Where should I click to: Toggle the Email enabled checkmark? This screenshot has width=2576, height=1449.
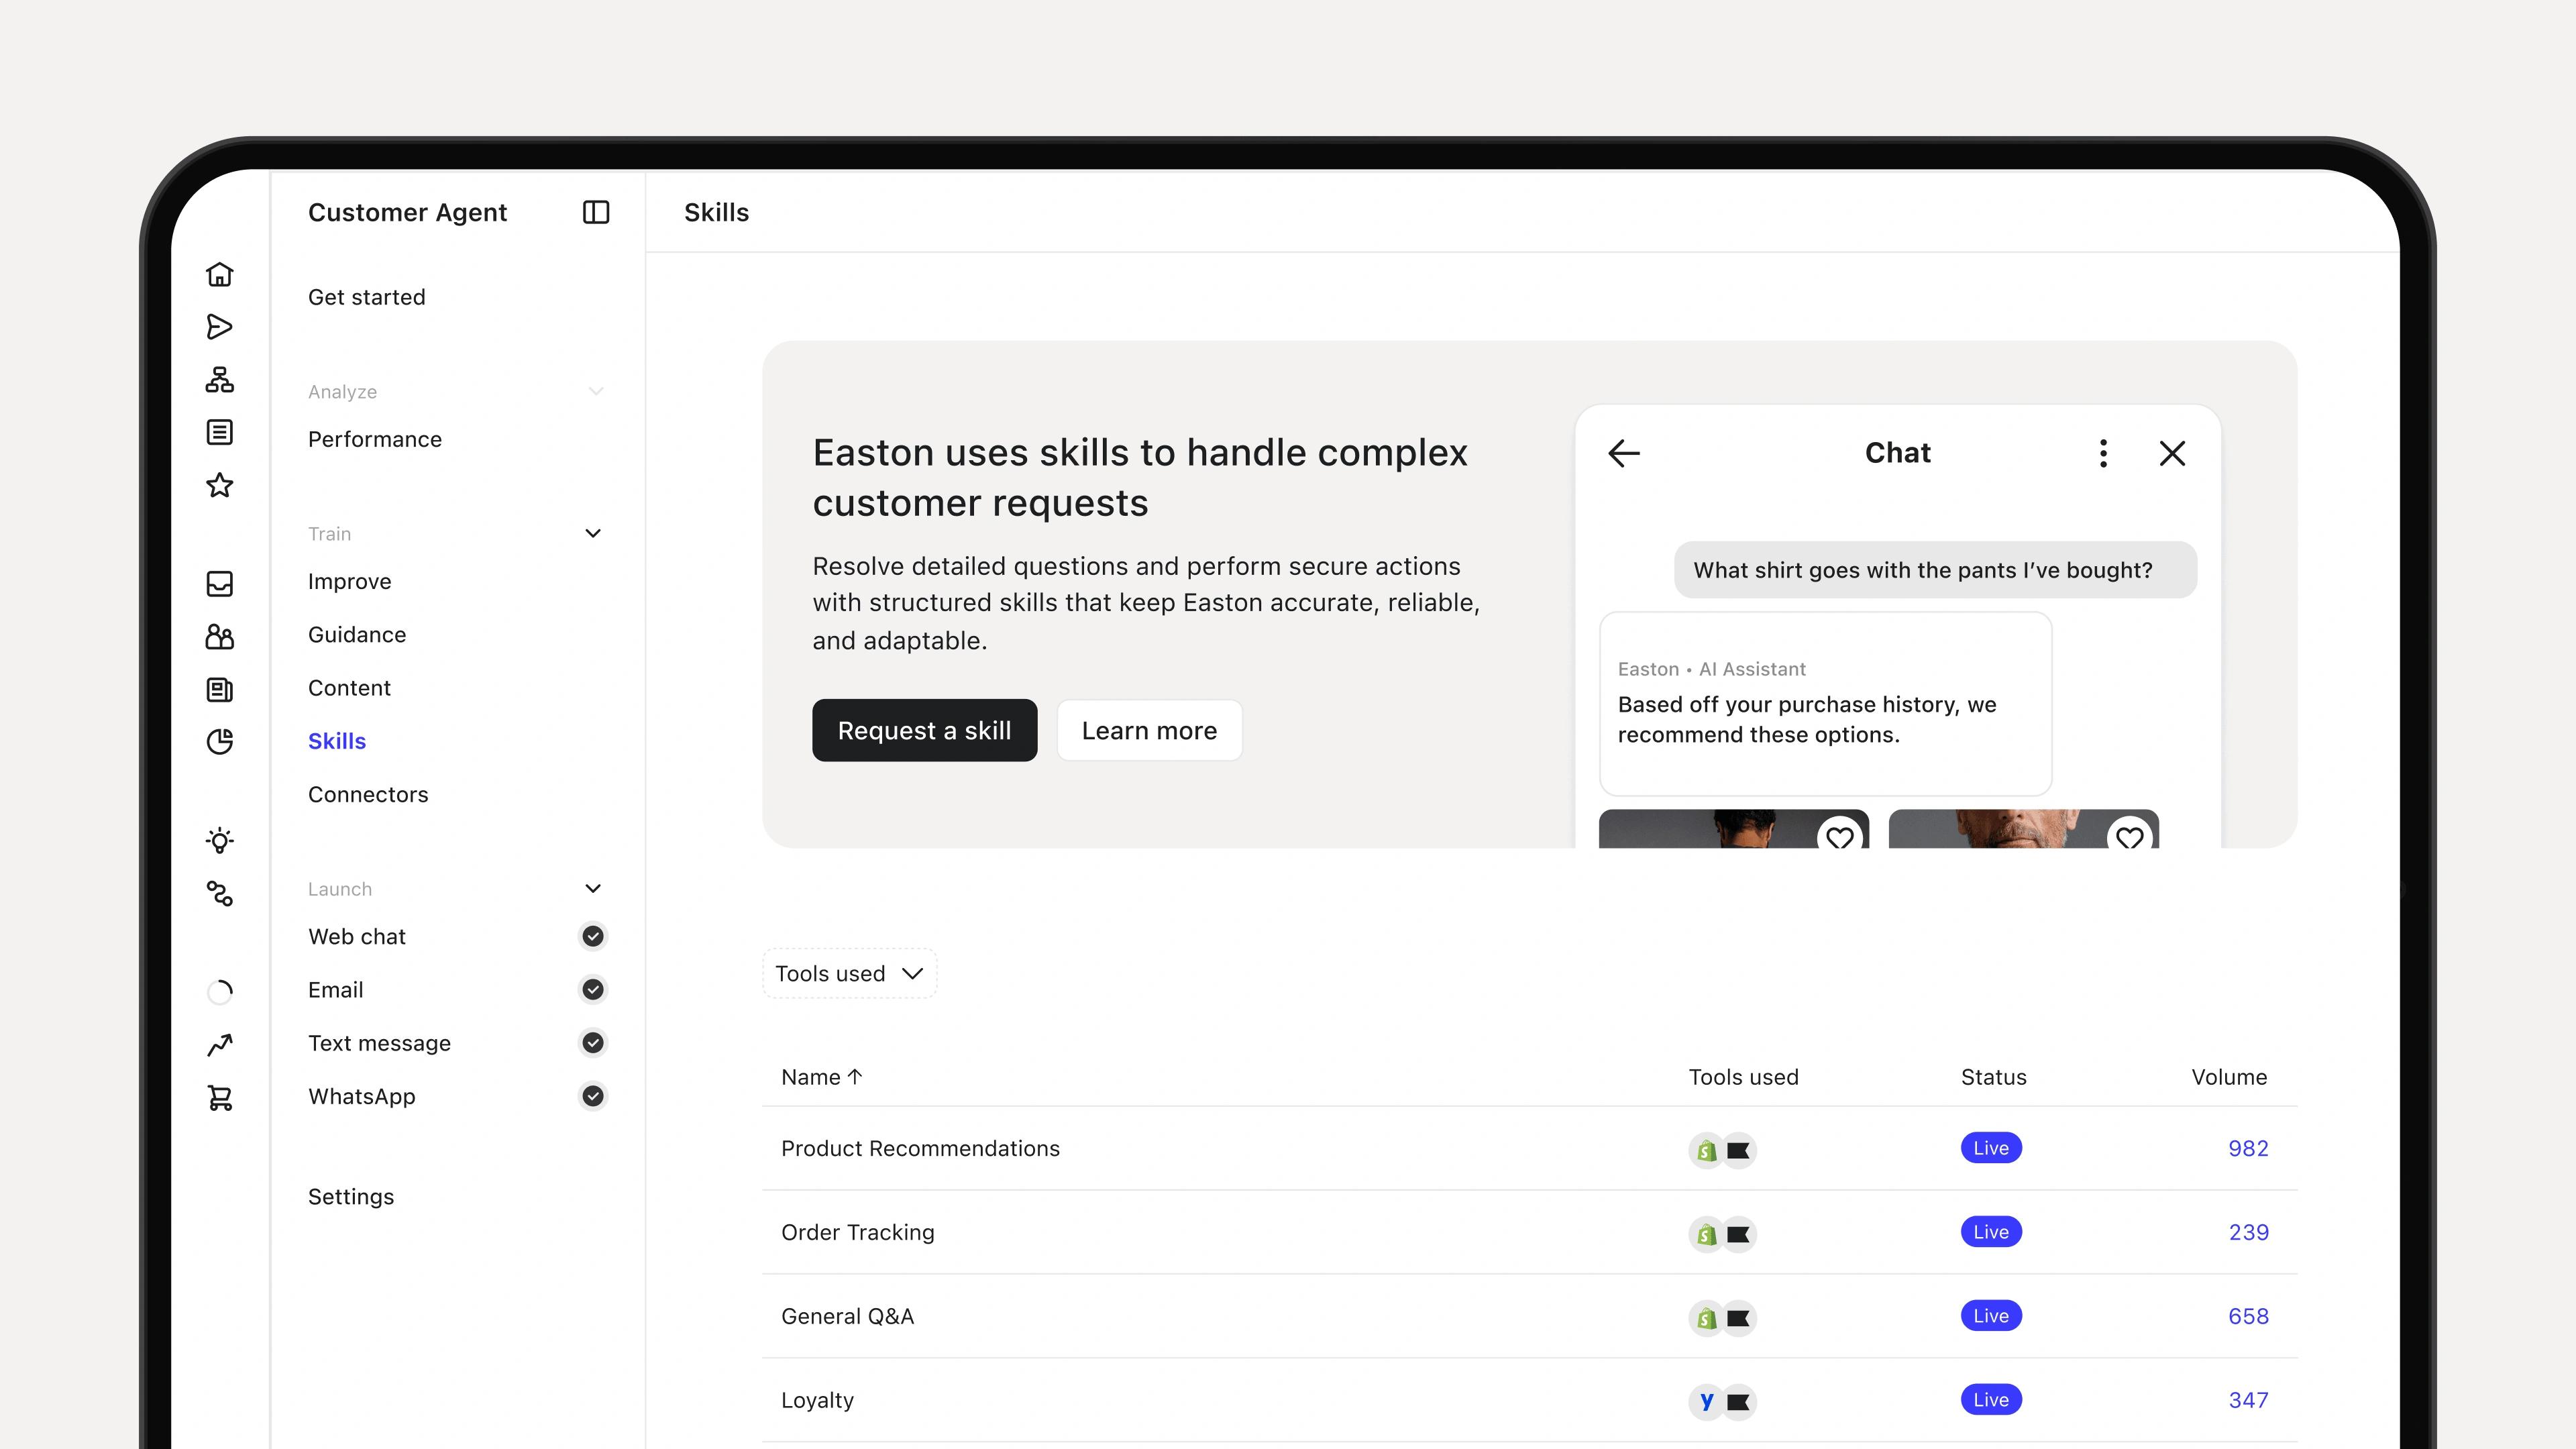pos(593,989)
